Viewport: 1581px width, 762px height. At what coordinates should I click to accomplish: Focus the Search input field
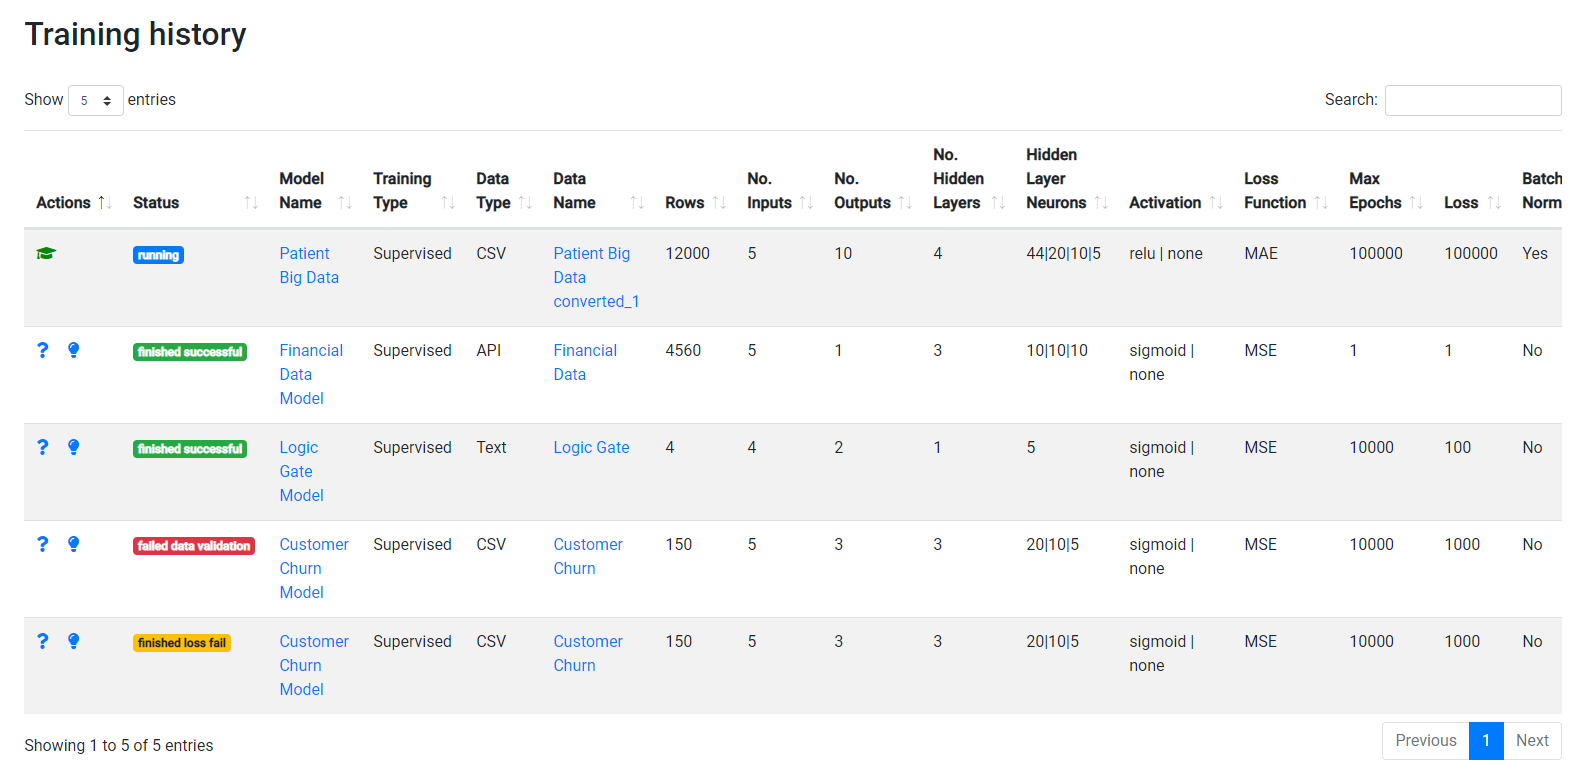coord(1473,100)
